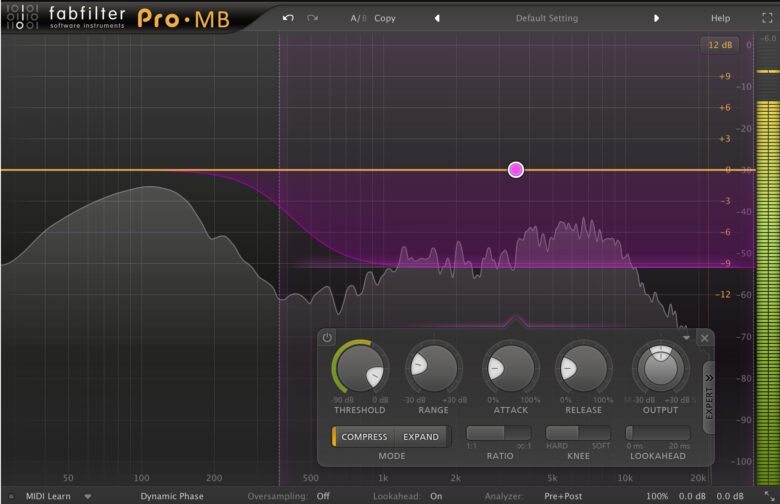
Task: Click the 500 frequency label
Action: coord(310,478)
